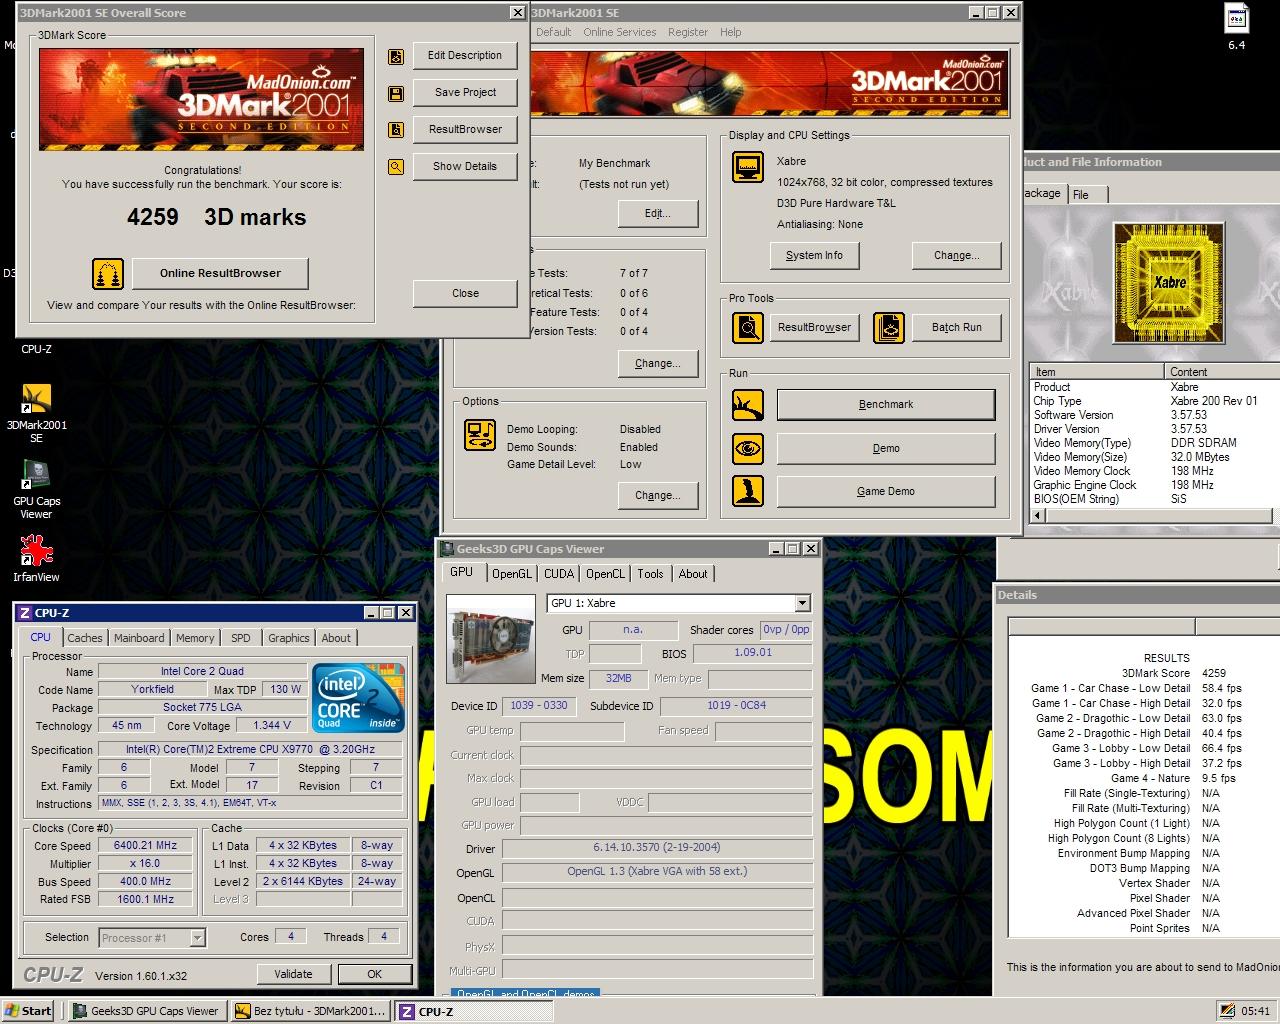This screenshot has width=1280, height=1024.
Task: Open the Register menu in 3DMark2001
Action: pyautogui.click(x=688, y=32)
